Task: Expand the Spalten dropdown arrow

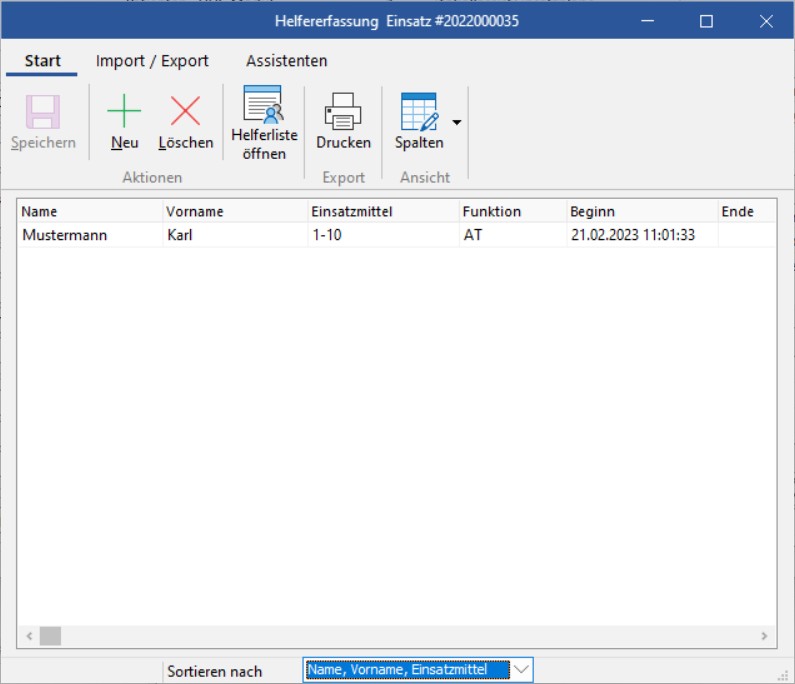Action: (457, 122)
